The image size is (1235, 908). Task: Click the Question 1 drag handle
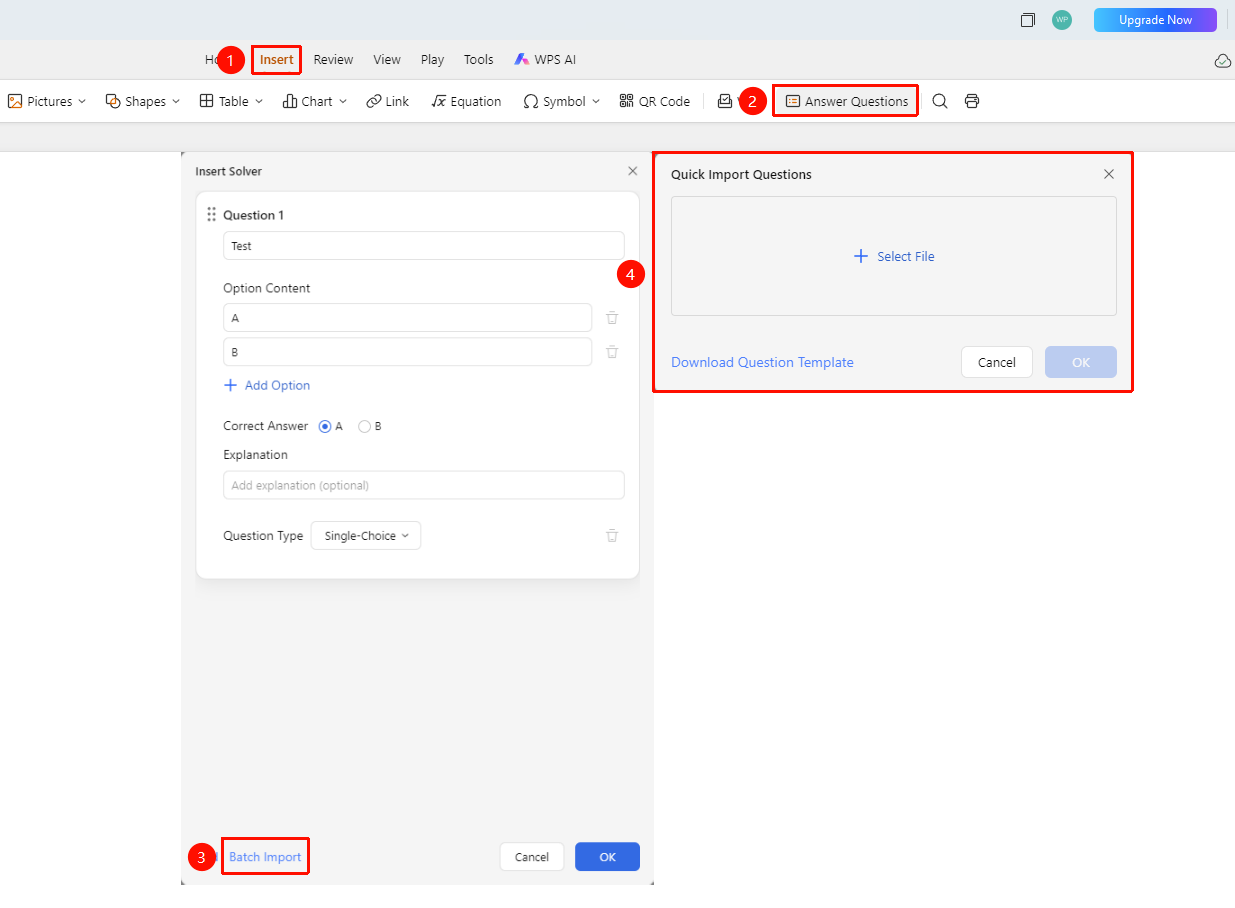[211, 214]
